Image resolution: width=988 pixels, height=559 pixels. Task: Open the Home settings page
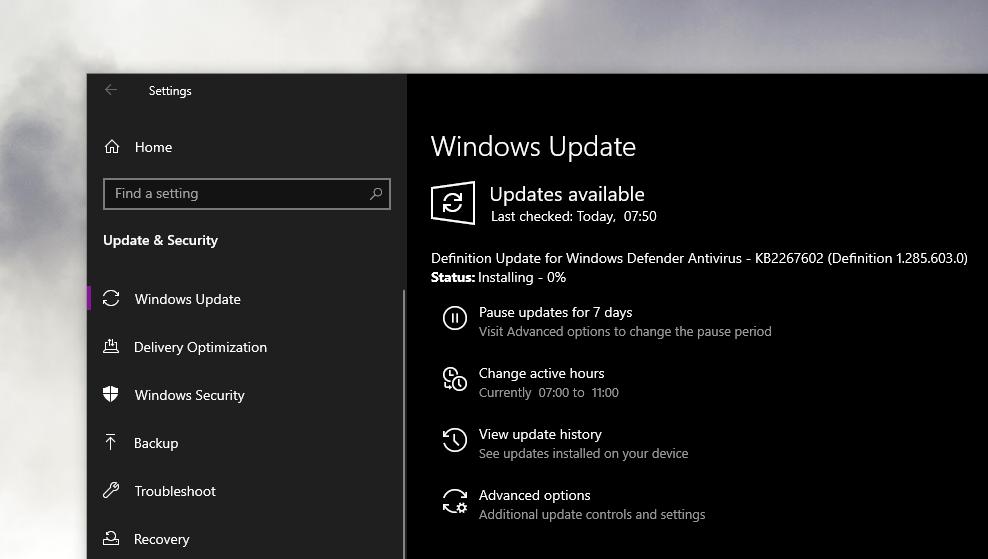coord(153,147)
